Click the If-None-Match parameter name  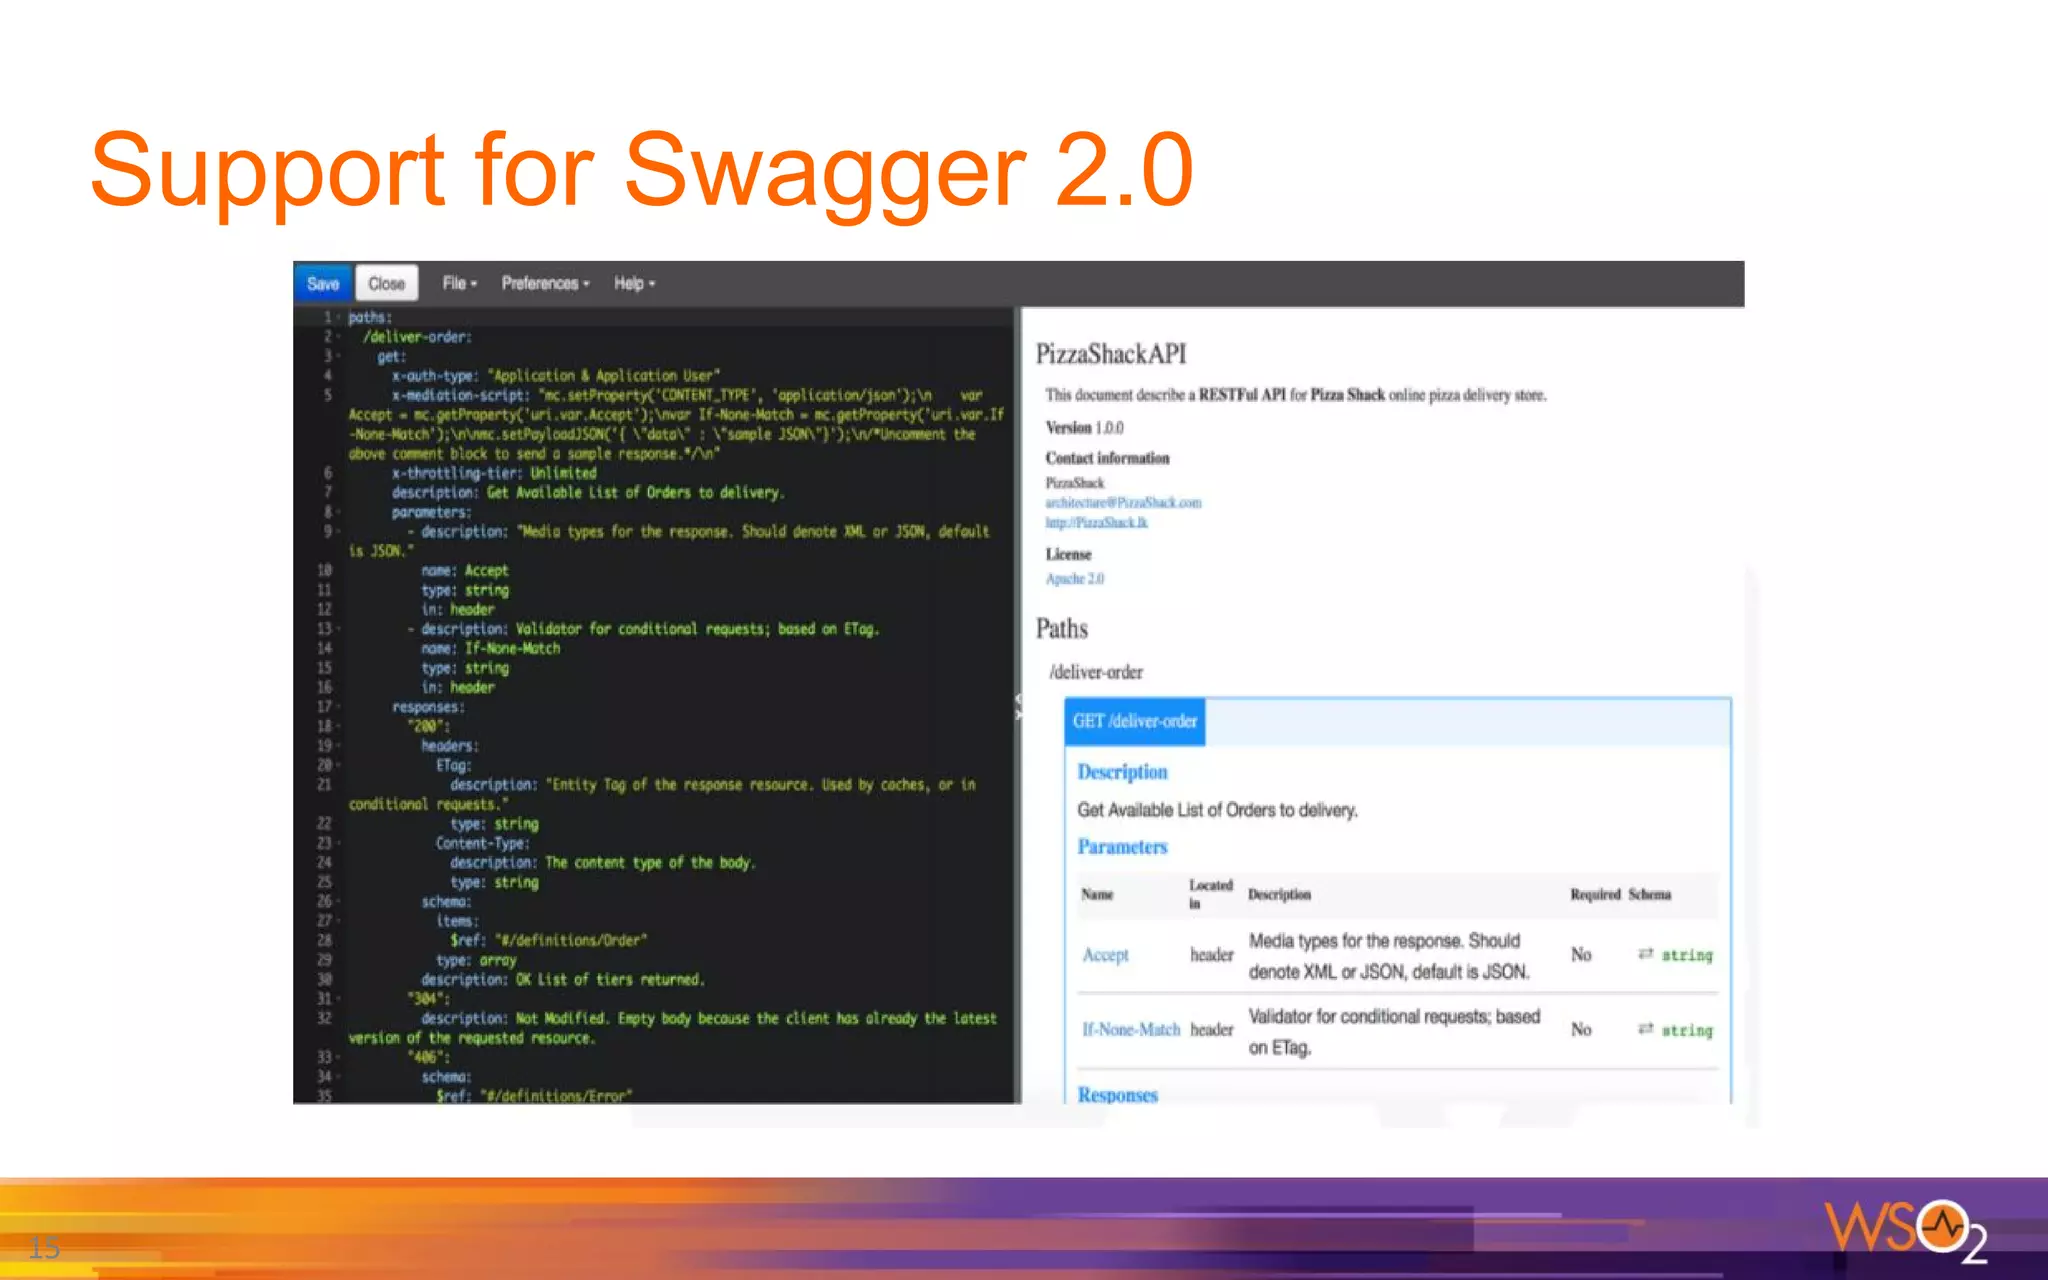(1131, 1030)
